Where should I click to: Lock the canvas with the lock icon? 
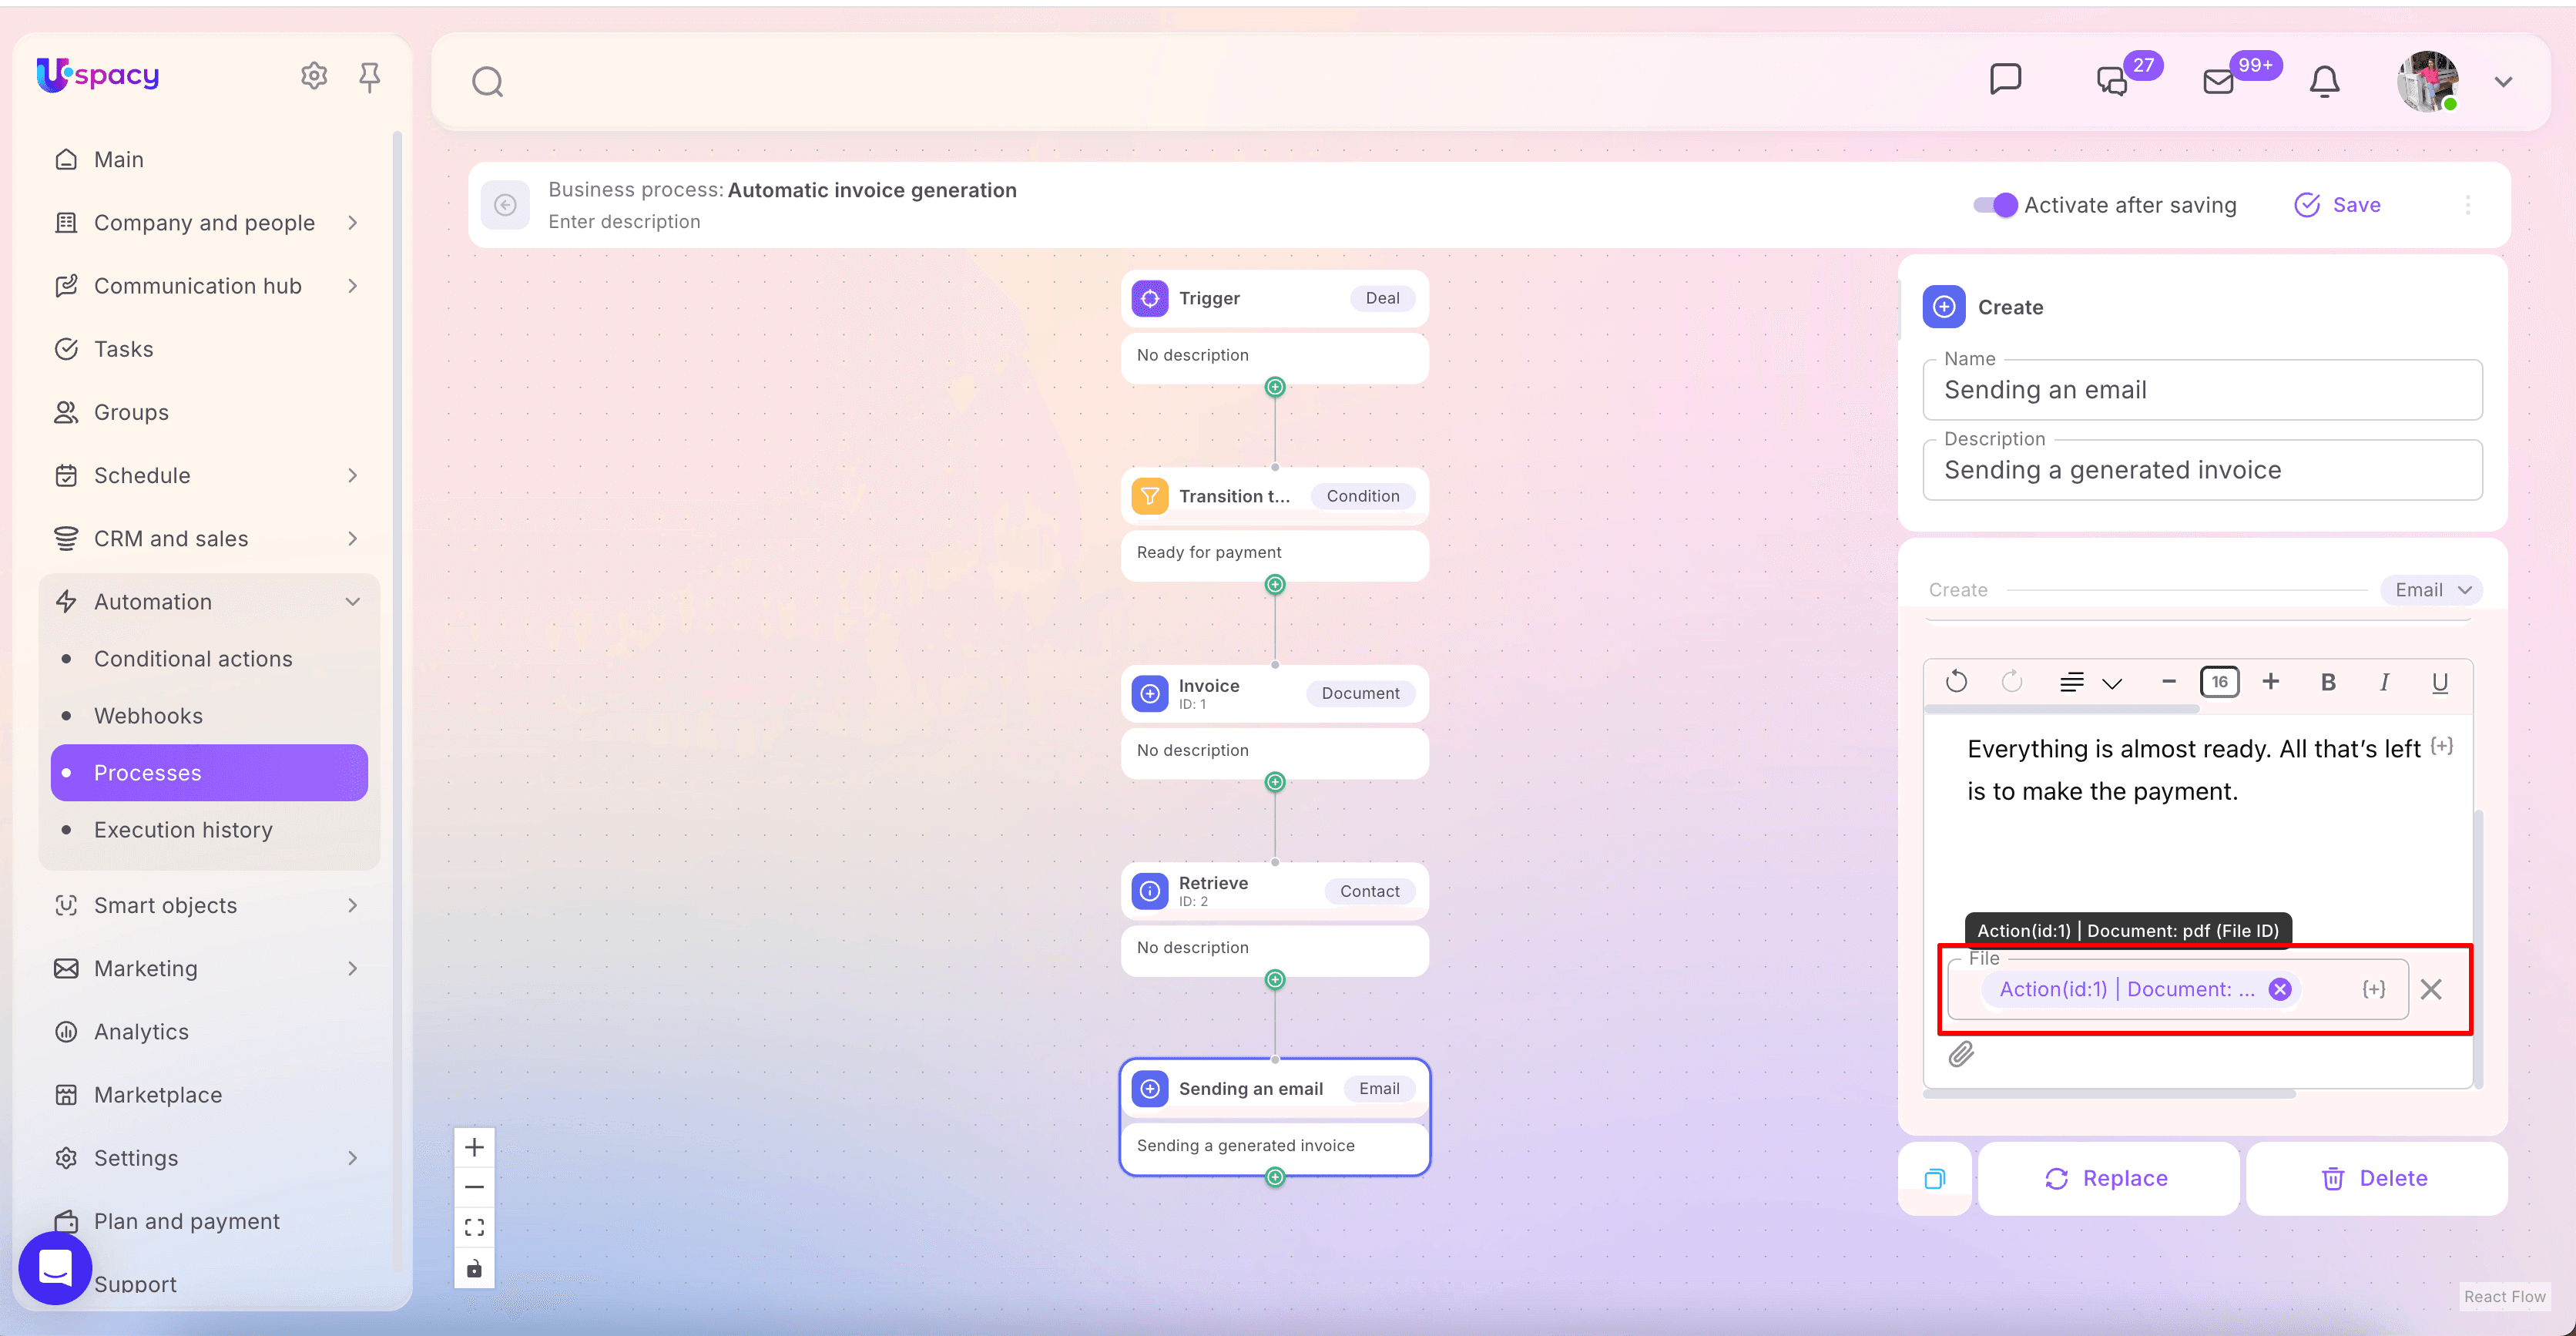[474, 1268]
